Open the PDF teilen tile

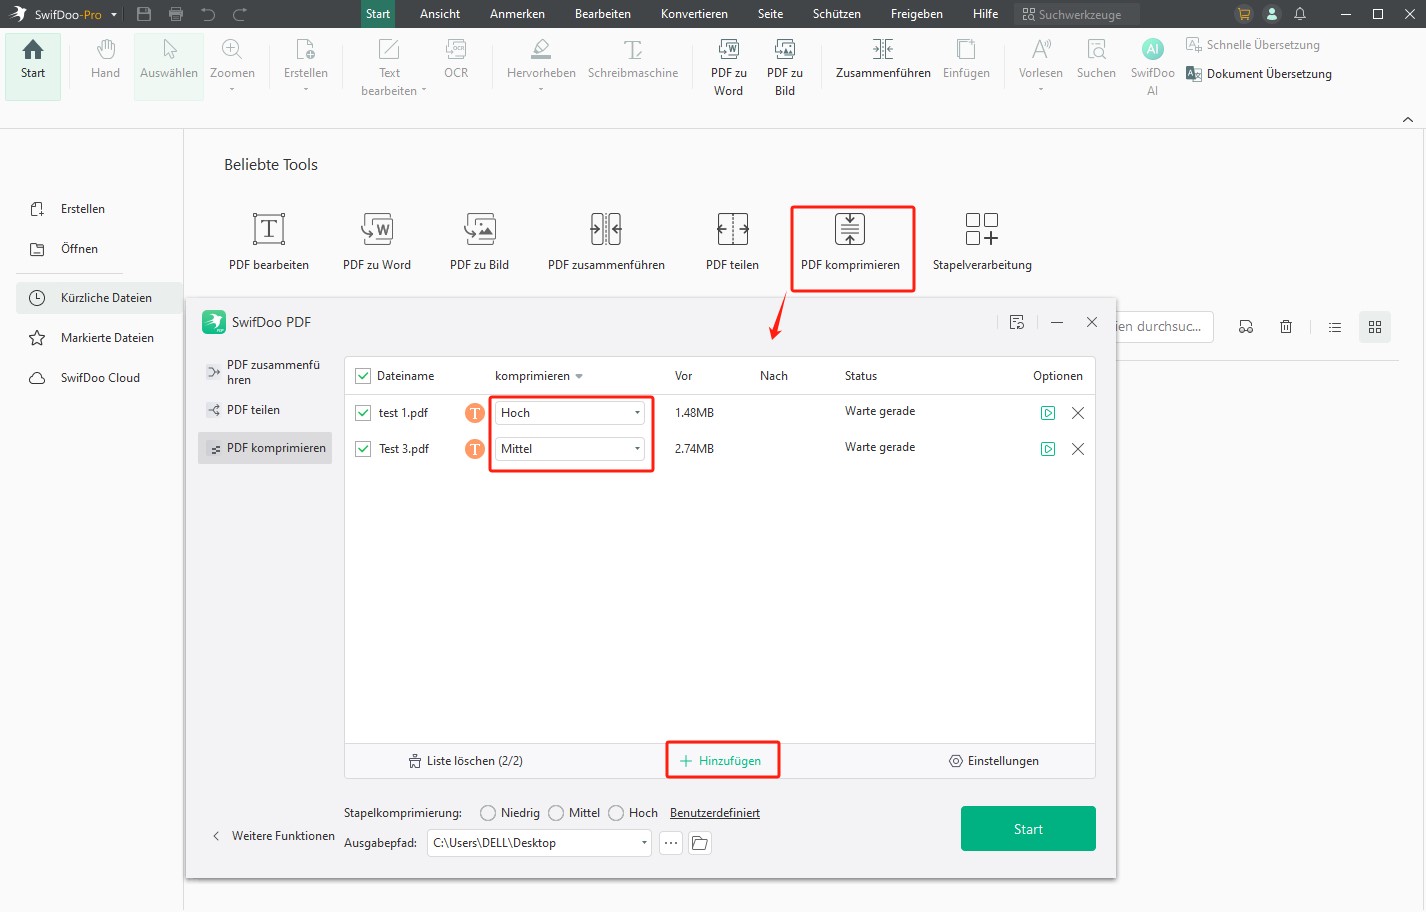[732, 241]
